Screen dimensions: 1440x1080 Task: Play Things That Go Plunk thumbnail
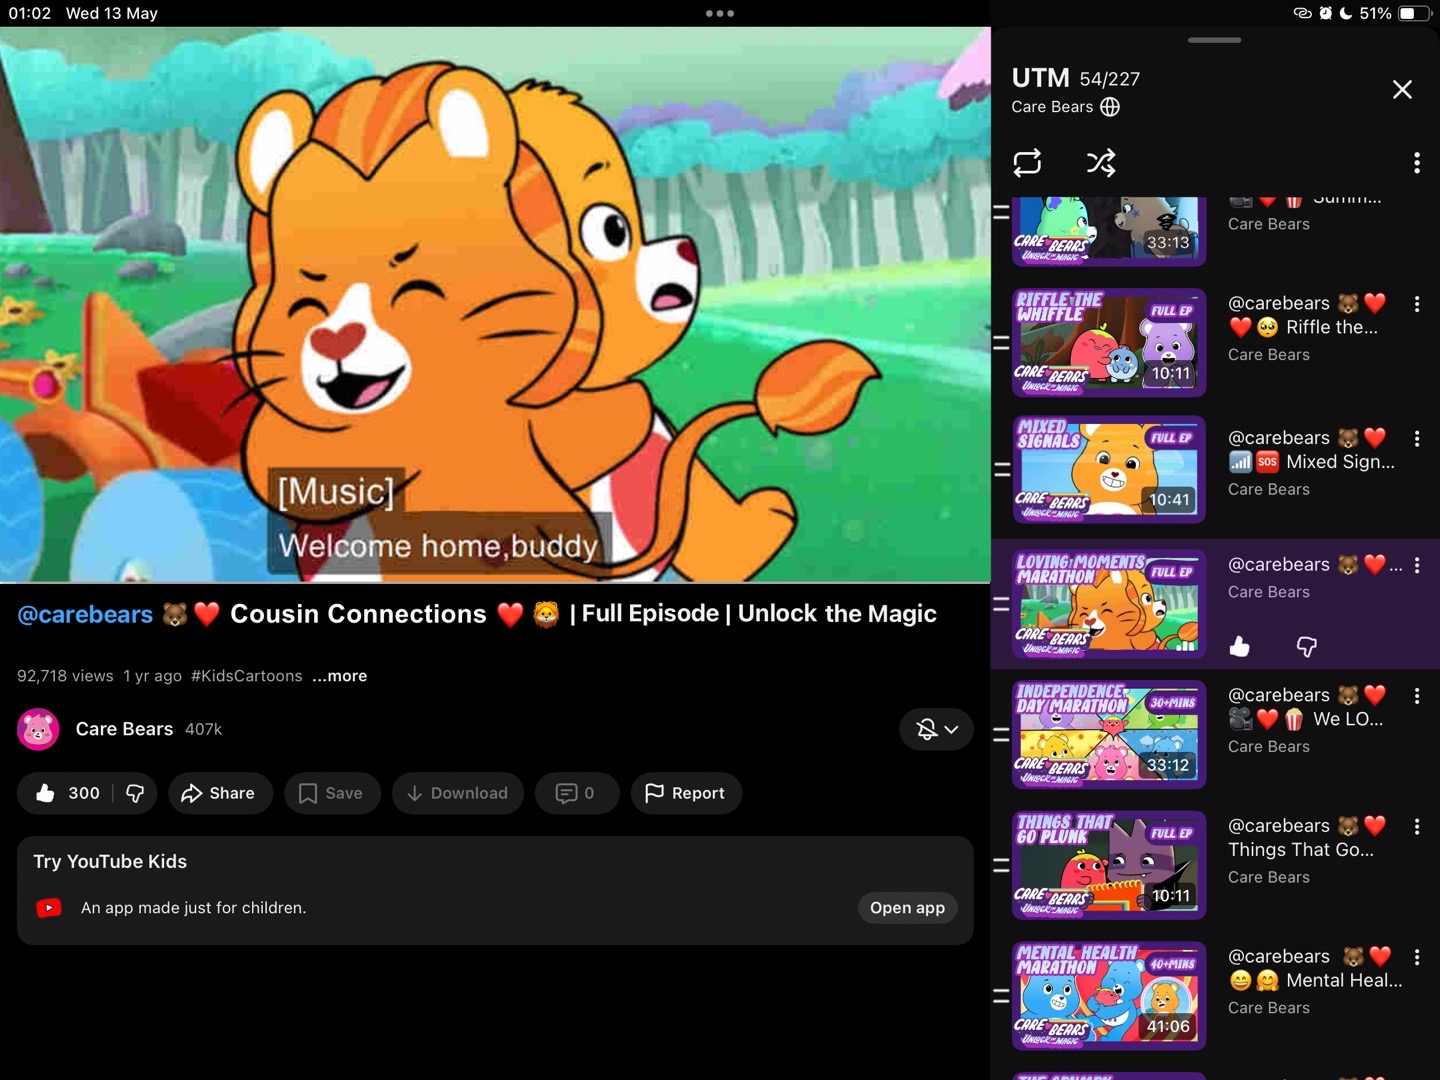pyautogui.click(x=1109, y=866)
